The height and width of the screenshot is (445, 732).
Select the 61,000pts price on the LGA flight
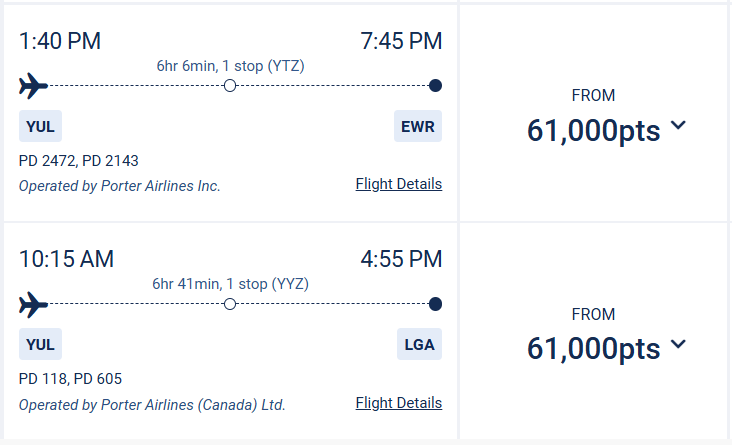(594, 348)
